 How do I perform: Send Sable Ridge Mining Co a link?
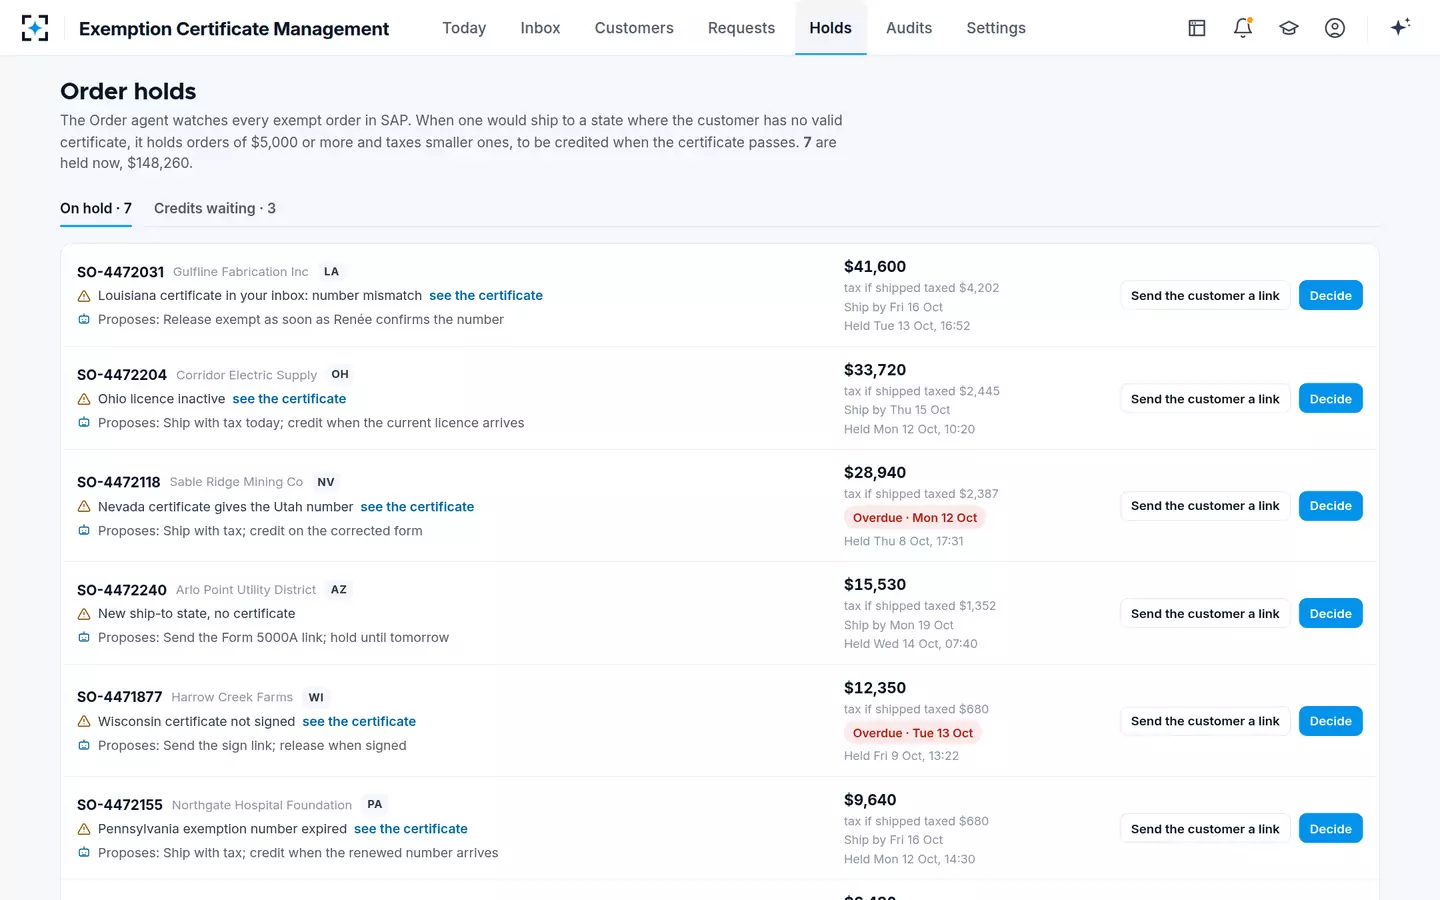point(1205,505)
